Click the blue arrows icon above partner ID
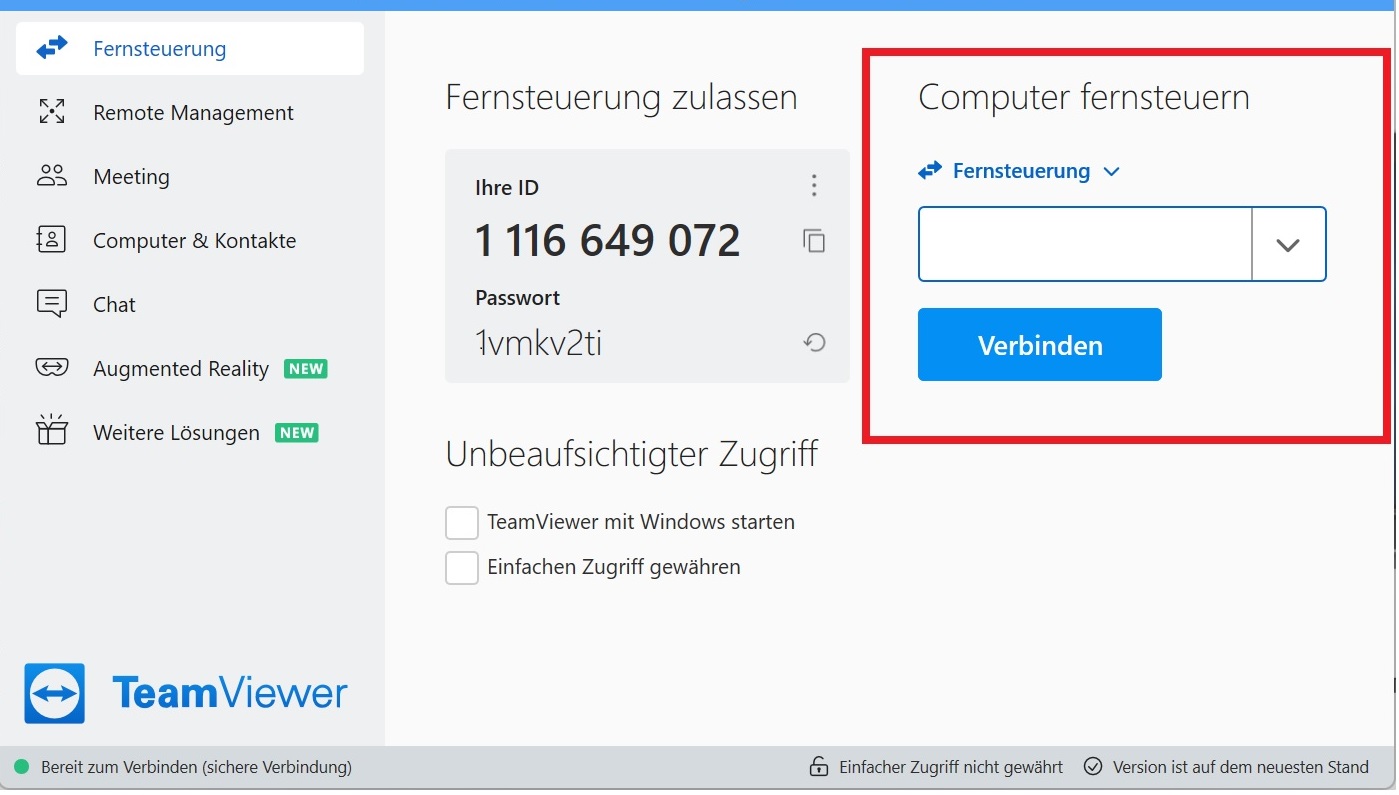This screenshot has height=795, width=1399. [x=930, y=171]
